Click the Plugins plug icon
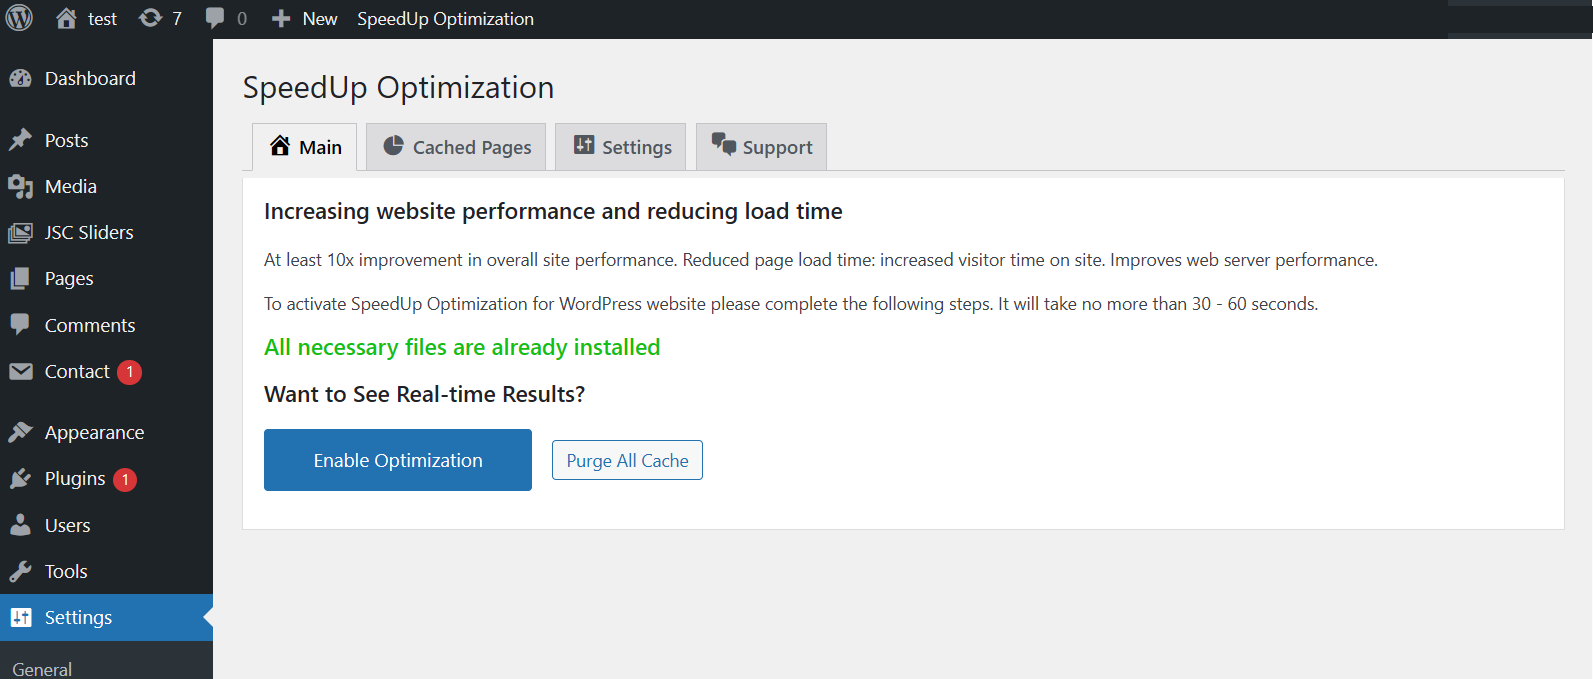The width and height of the screenshot is (1593, 679). (20, 479)
